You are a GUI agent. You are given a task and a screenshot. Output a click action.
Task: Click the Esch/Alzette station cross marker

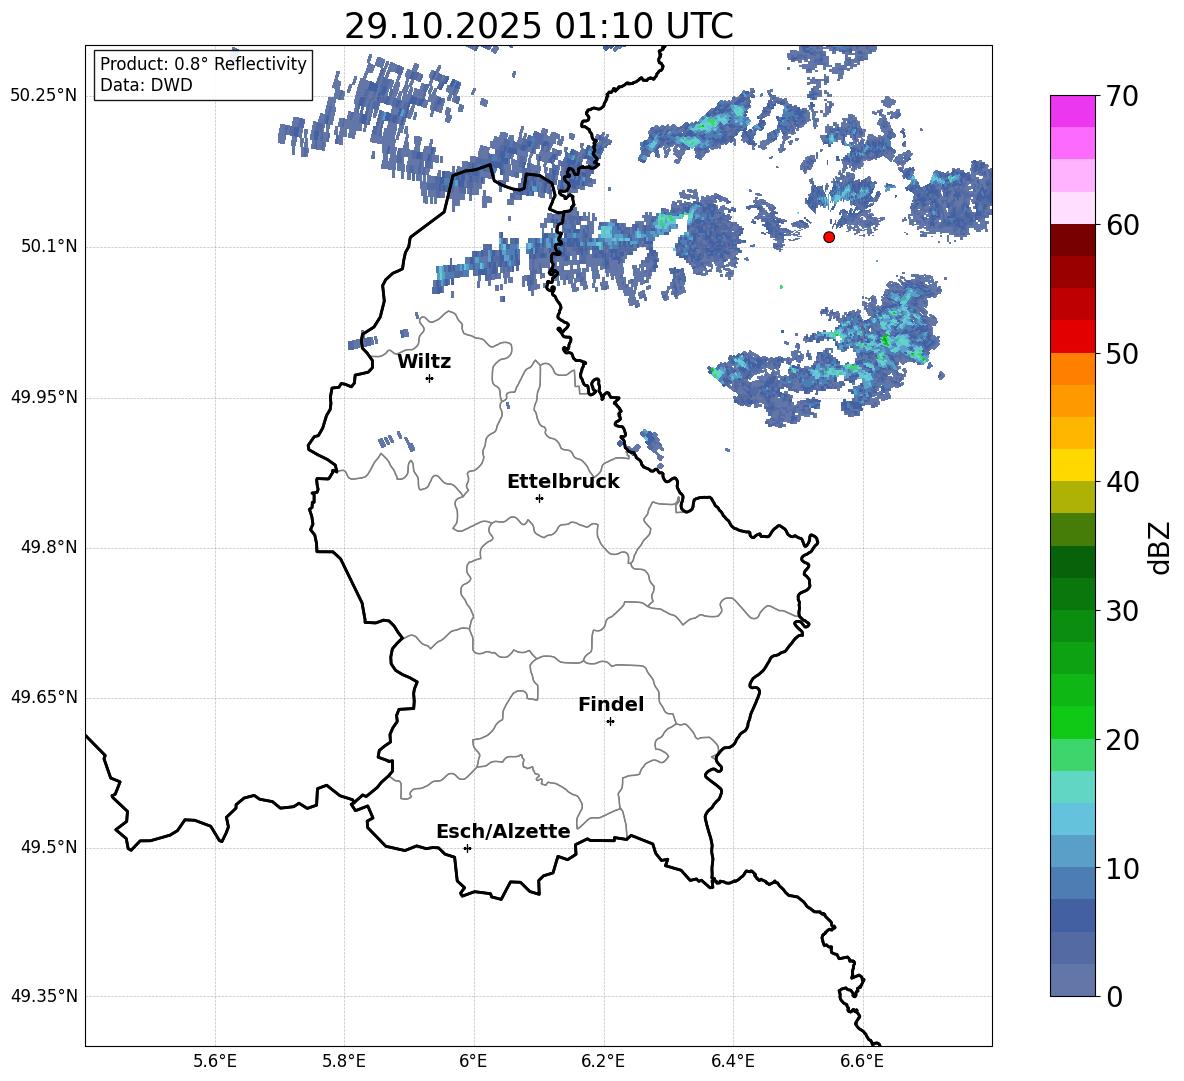pyautogui.click(x=467, y=848)
